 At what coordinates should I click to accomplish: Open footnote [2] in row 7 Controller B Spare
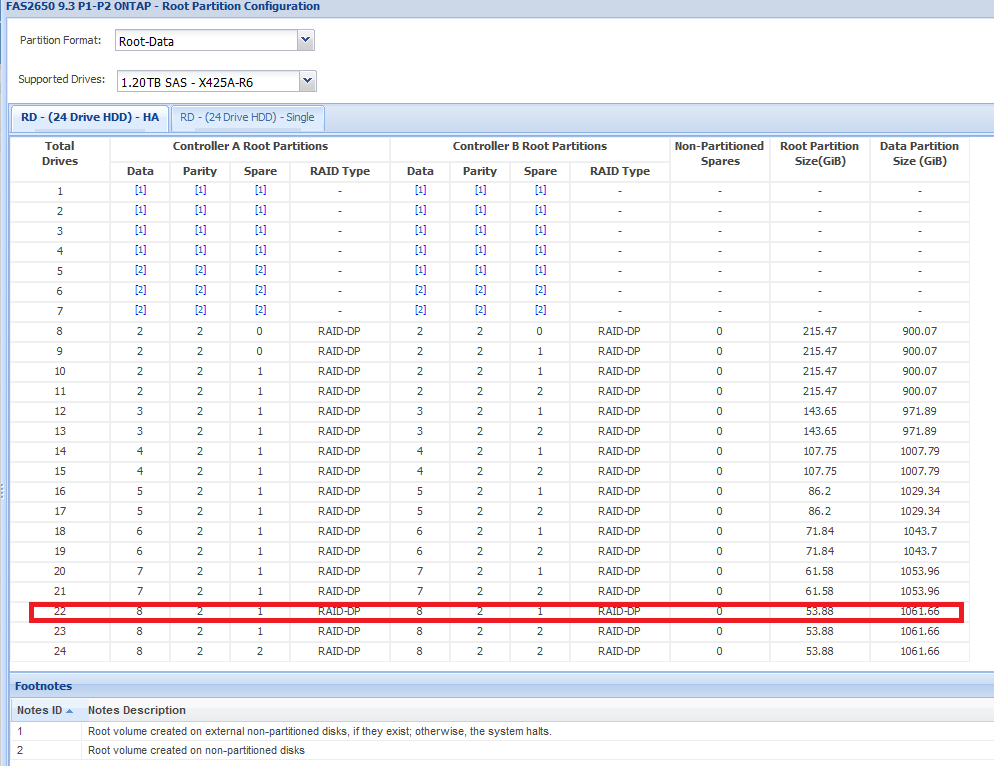pyautogui.click(x=540, y=310)
